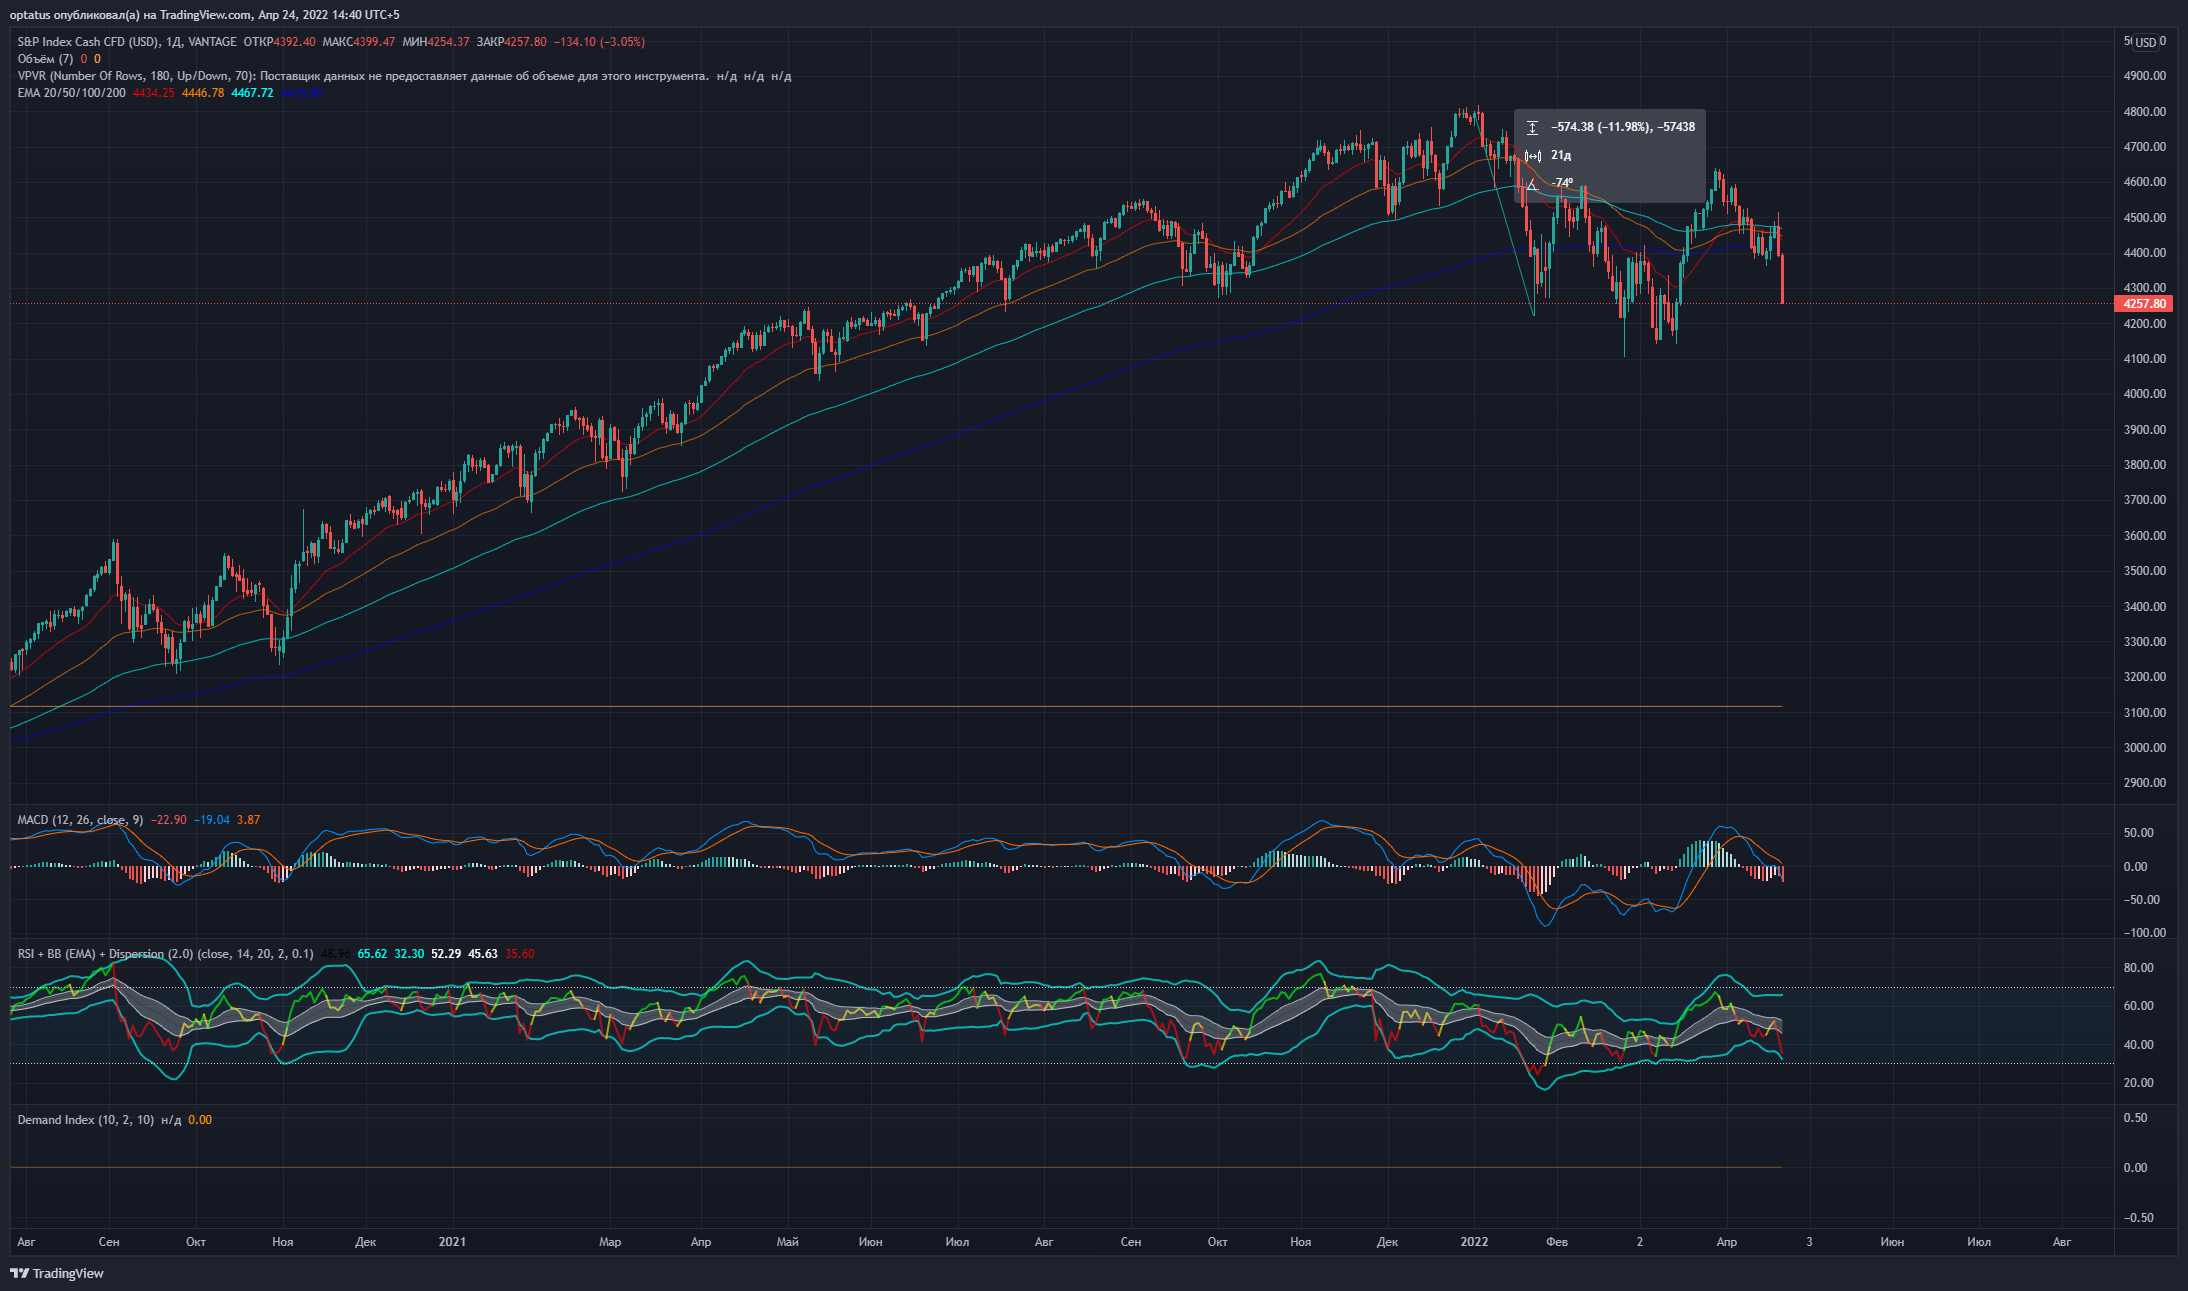Select the Demand Index (10, 2, 10) legend

(x=86, y=1120)
